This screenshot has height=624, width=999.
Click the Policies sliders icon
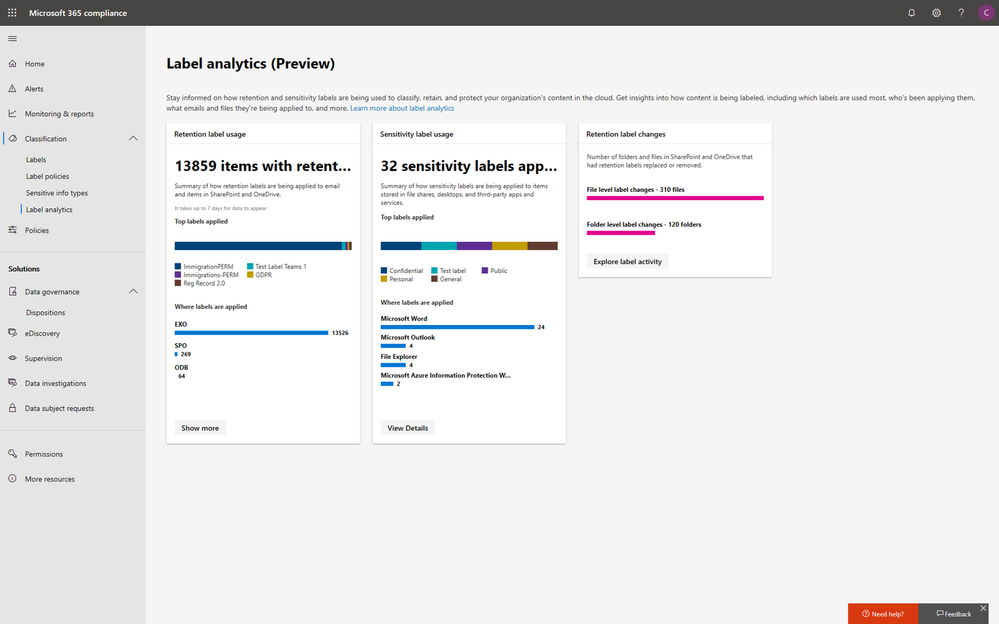tap(12, 230)
